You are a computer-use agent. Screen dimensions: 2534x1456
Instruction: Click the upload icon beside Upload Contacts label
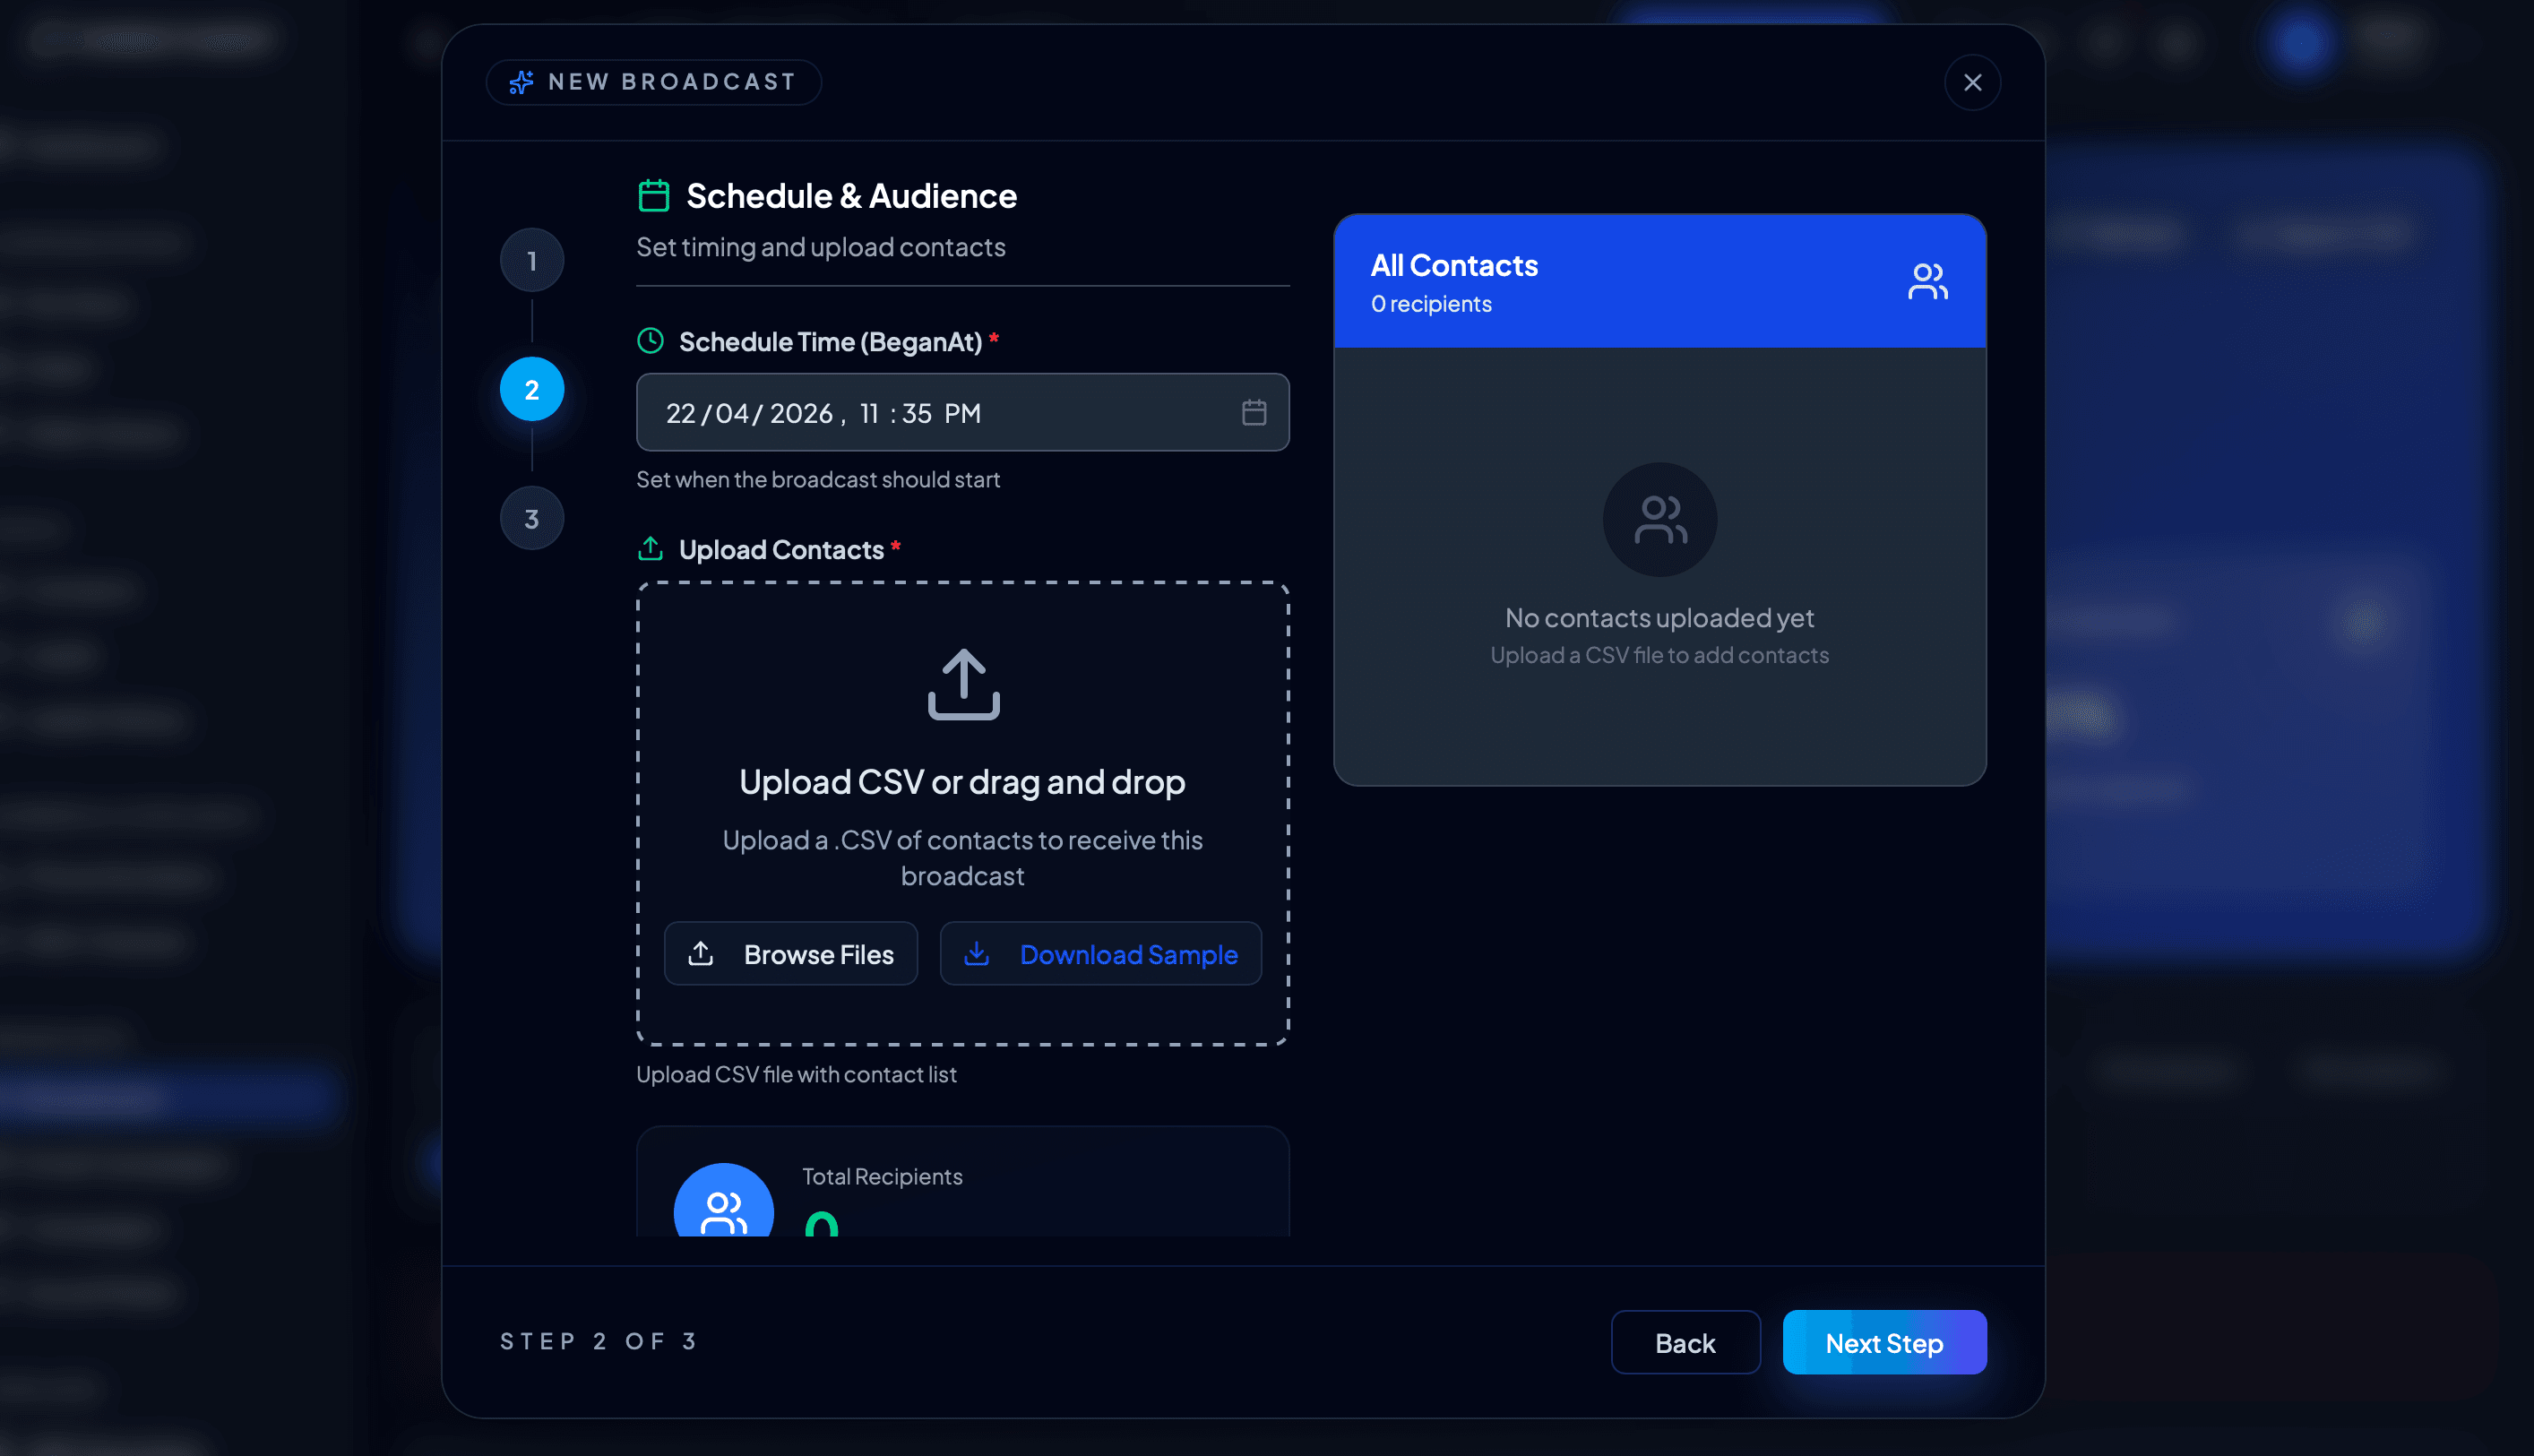651,548
